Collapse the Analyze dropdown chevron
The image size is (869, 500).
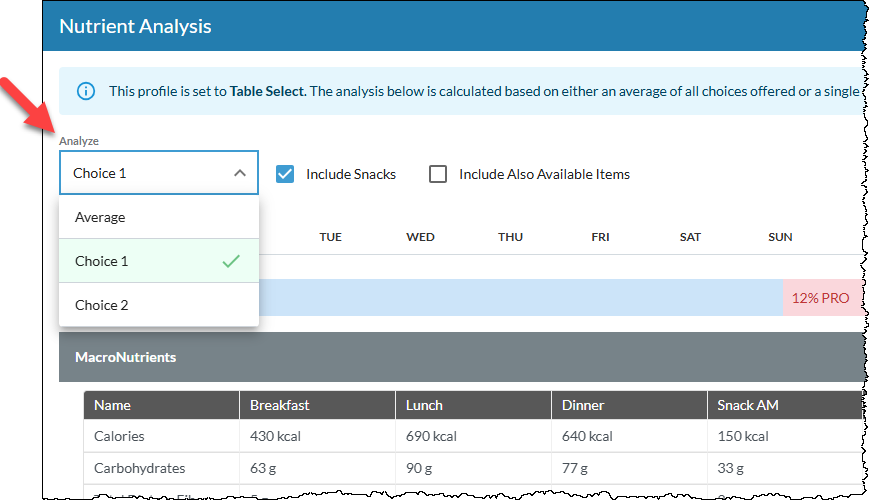tap(239, 173)
